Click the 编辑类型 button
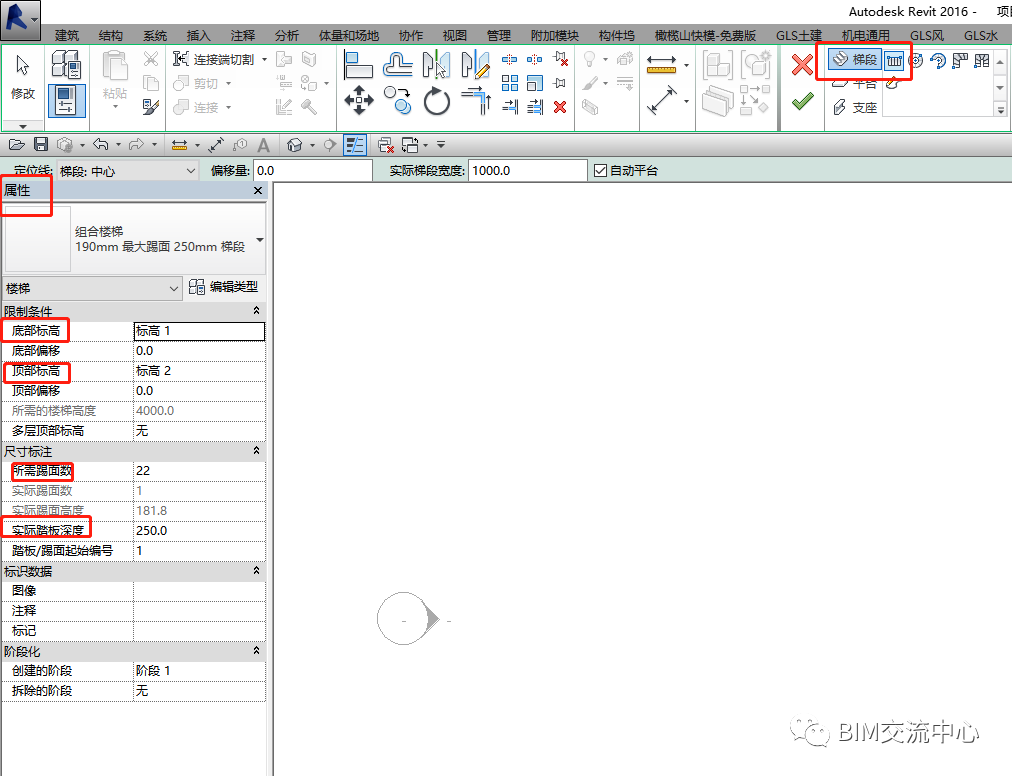Viewport: 1012px width, 776px height. coord(224,287)
